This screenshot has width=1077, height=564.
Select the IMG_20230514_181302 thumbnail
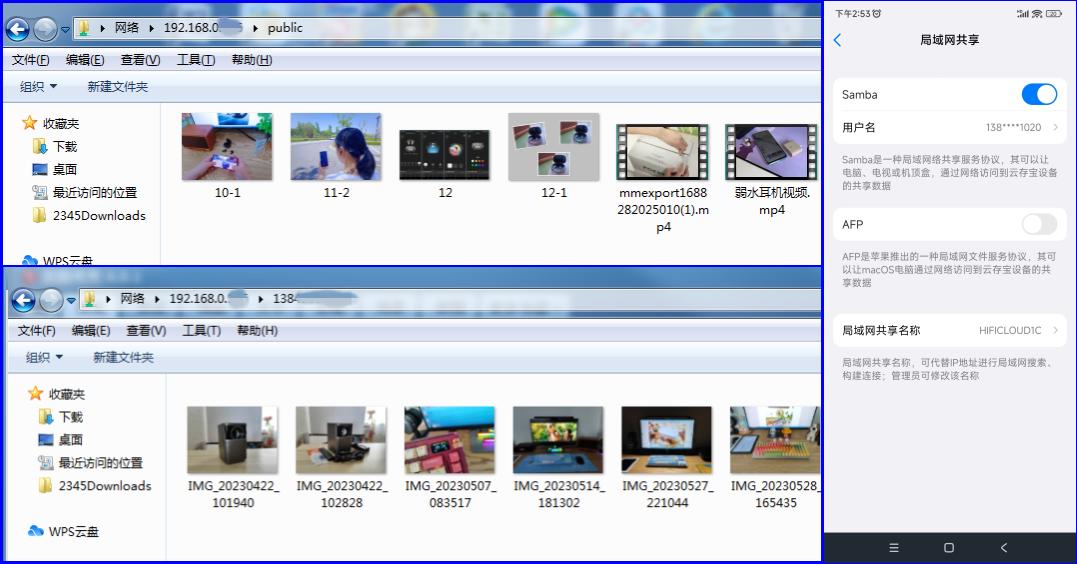[x=558, y=440]
